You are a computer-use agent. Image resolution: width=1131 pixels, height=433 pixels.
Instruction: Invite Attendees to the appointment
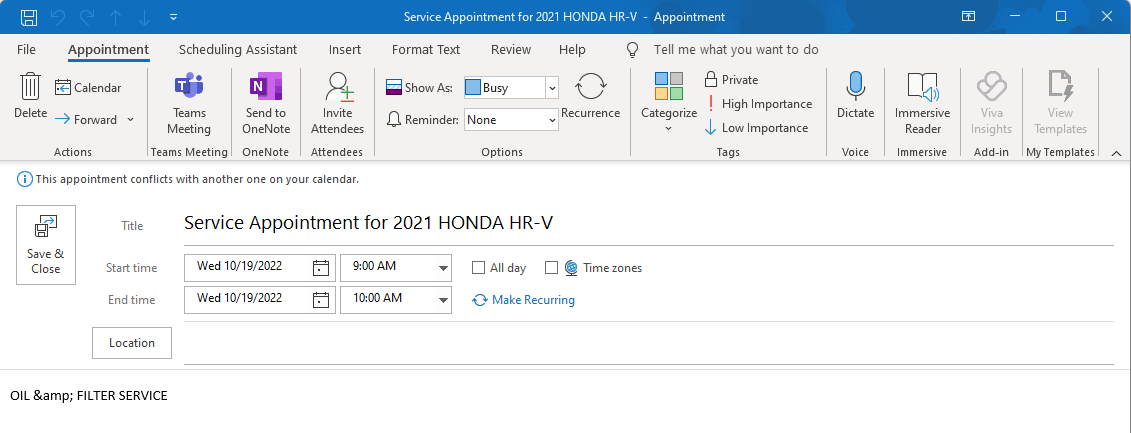coord(338,104)
